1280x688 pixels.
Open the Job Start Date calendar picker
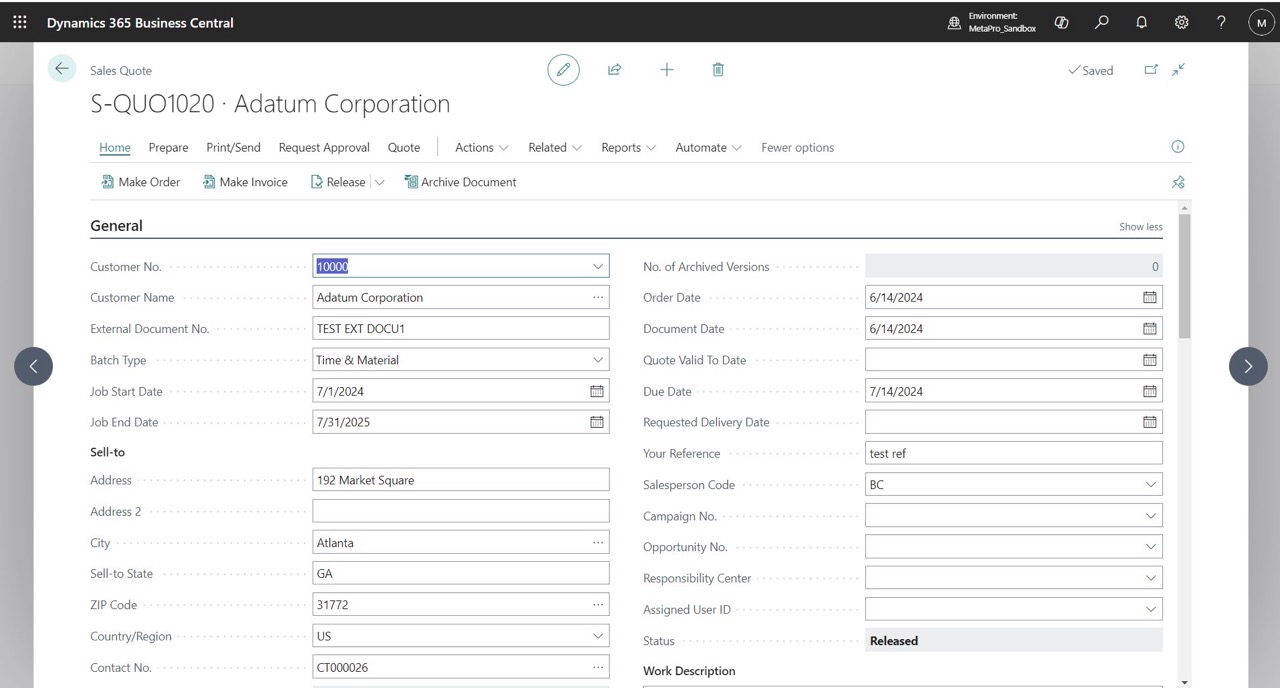597,391
